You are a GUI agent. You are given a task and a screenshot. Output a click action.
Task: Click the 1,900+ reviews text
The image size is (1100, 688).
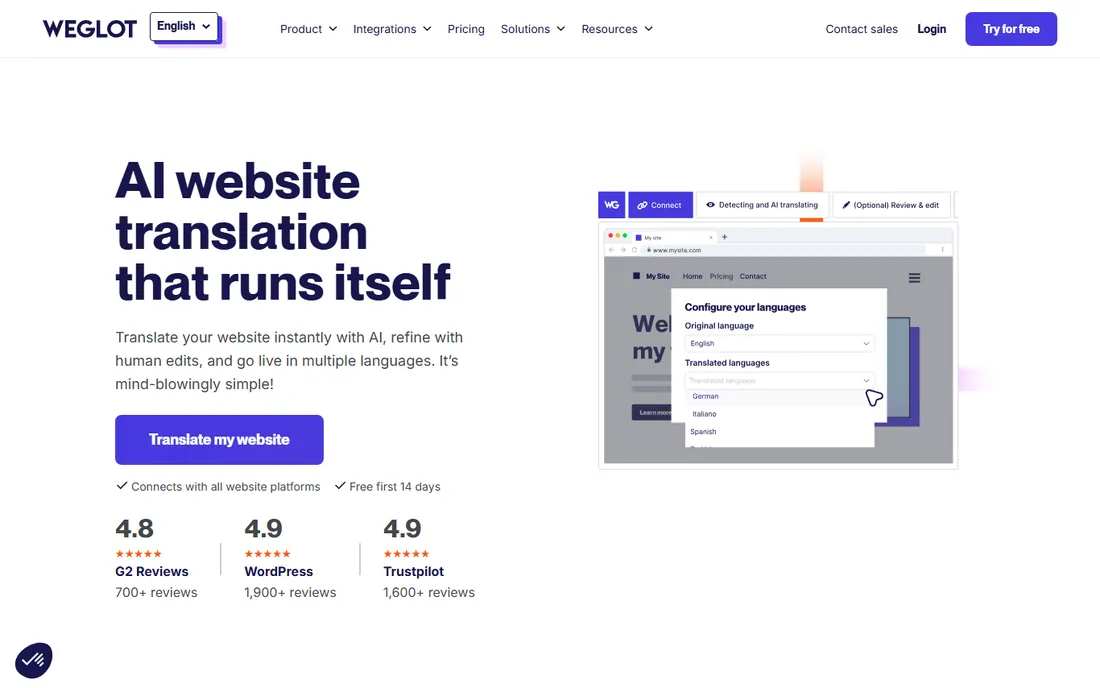[x=290, y=593]
